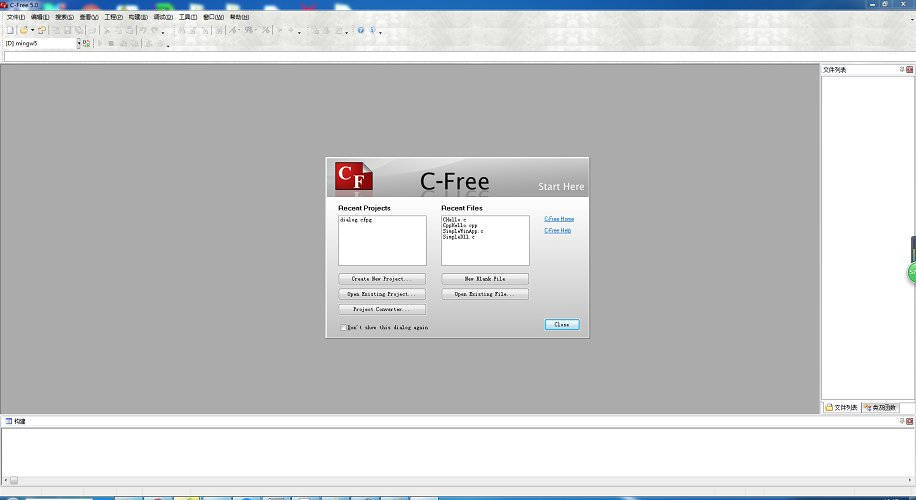916x500 pixels.
Task: Click Open Existing File button
Action: (x=485, y=294)
